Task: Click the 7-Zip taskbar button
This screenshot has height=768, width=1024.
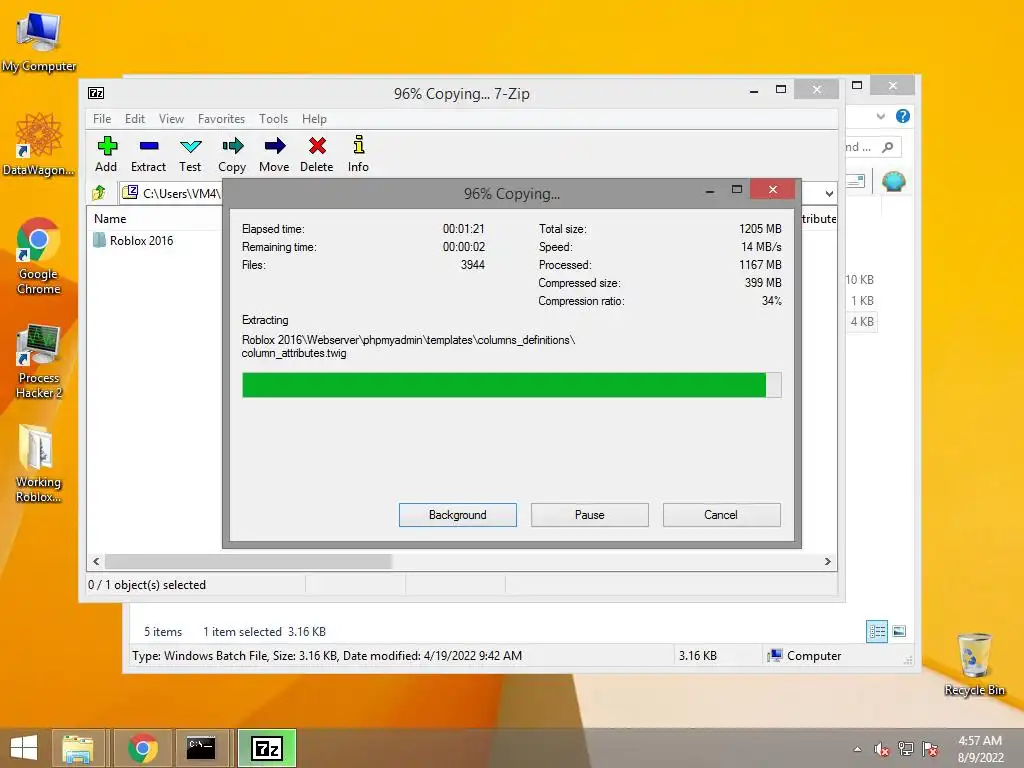Action: click(x=267, y=748)
